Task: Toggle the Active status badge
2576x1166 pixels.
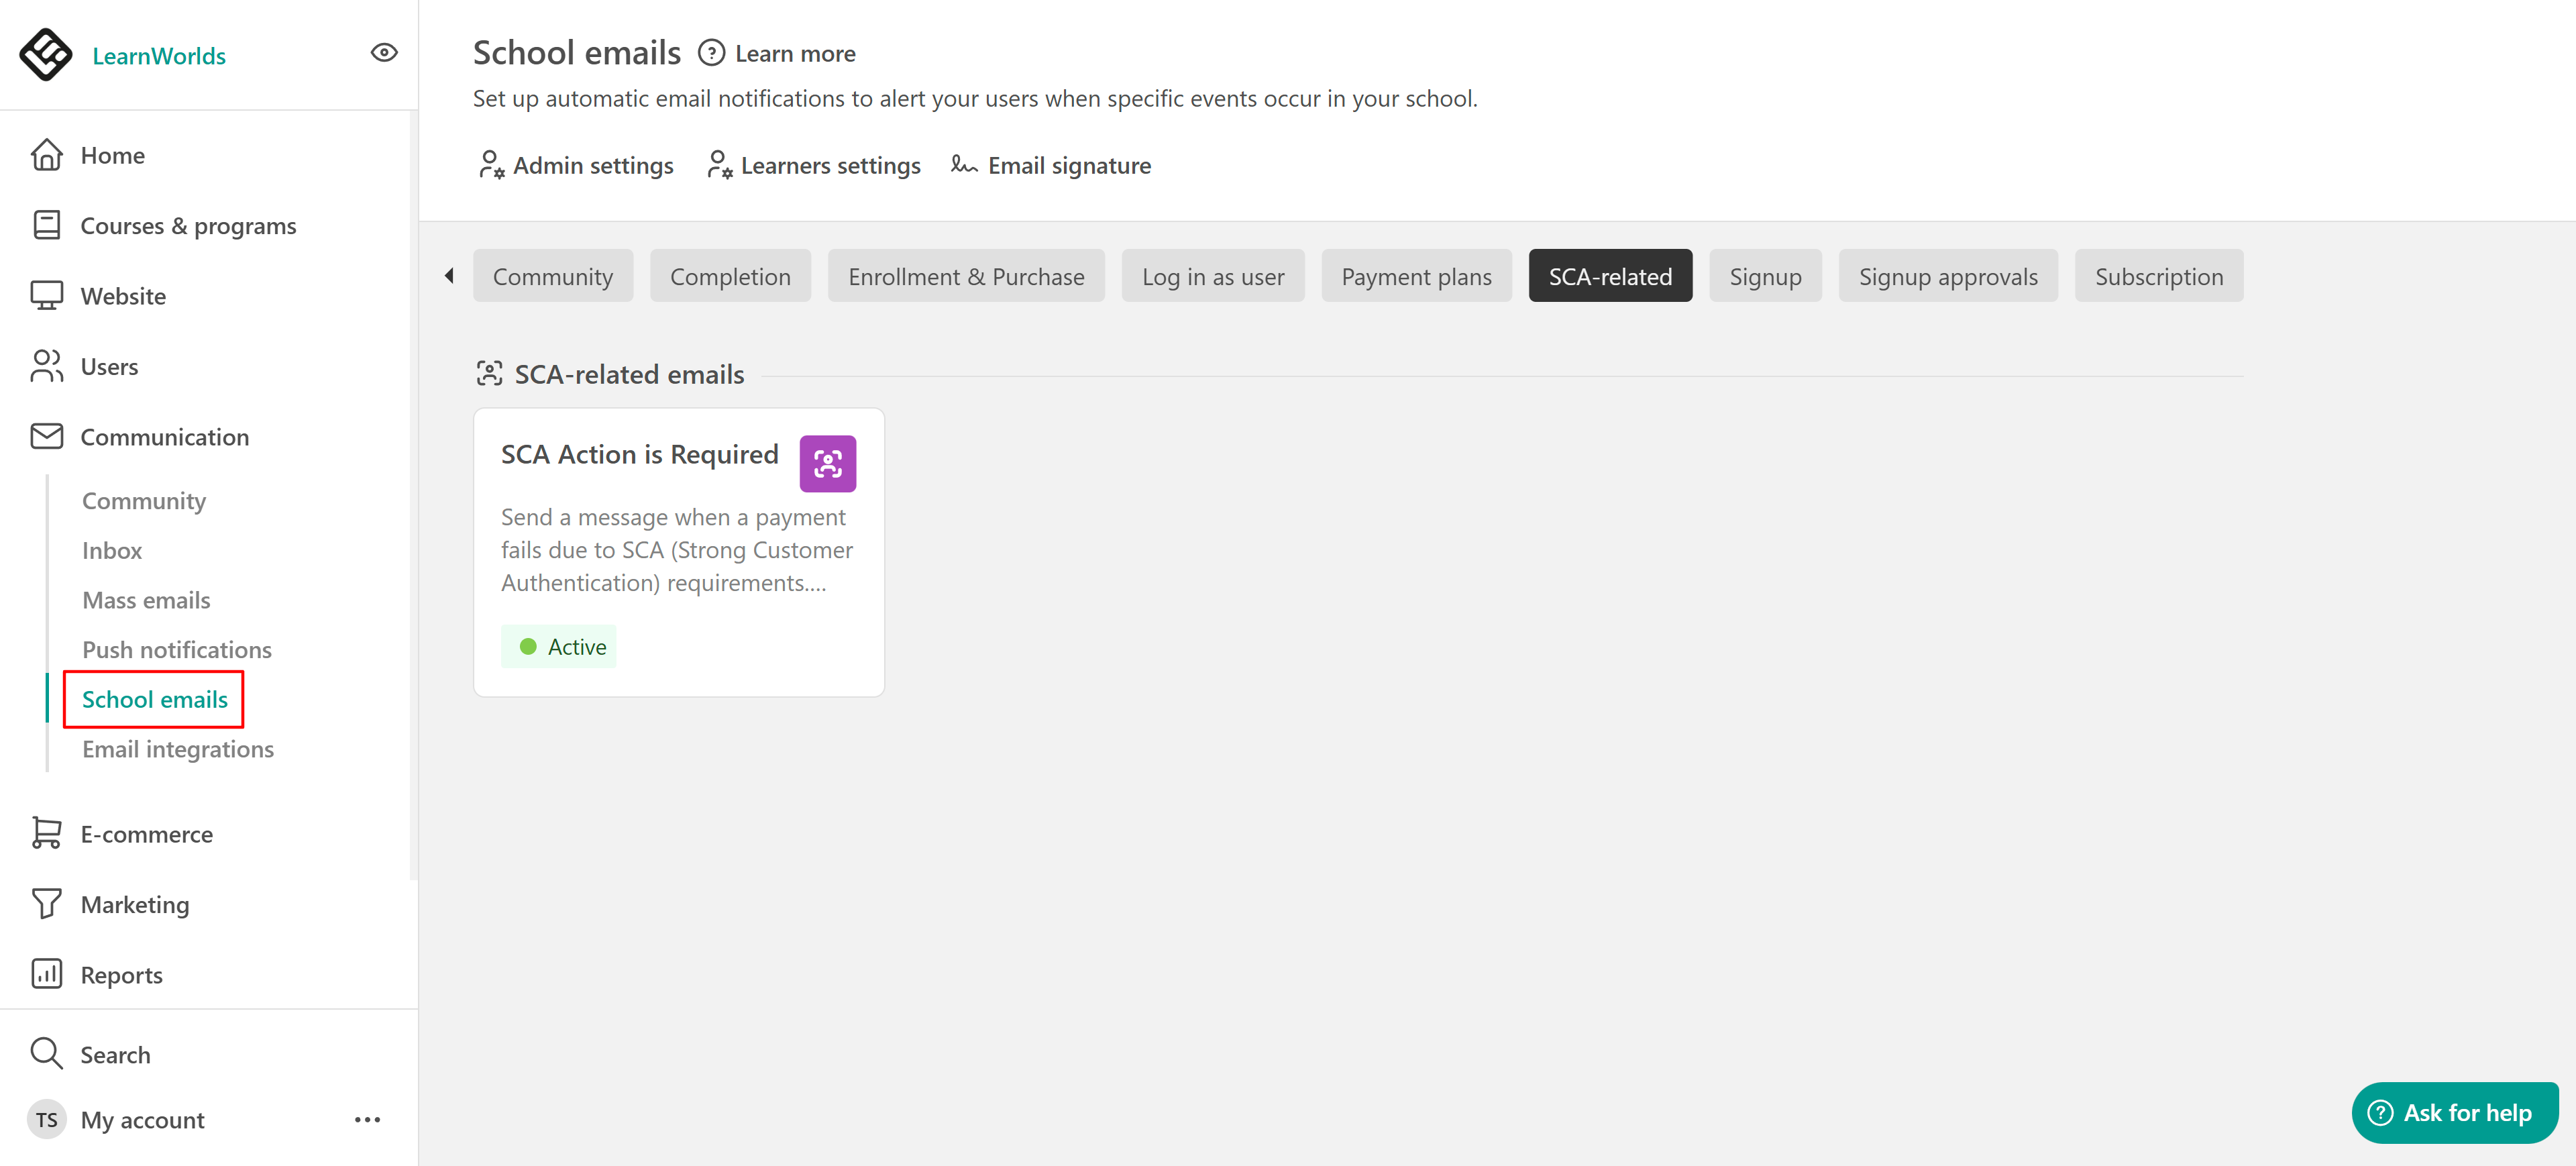Action: [x=559, y=647]
